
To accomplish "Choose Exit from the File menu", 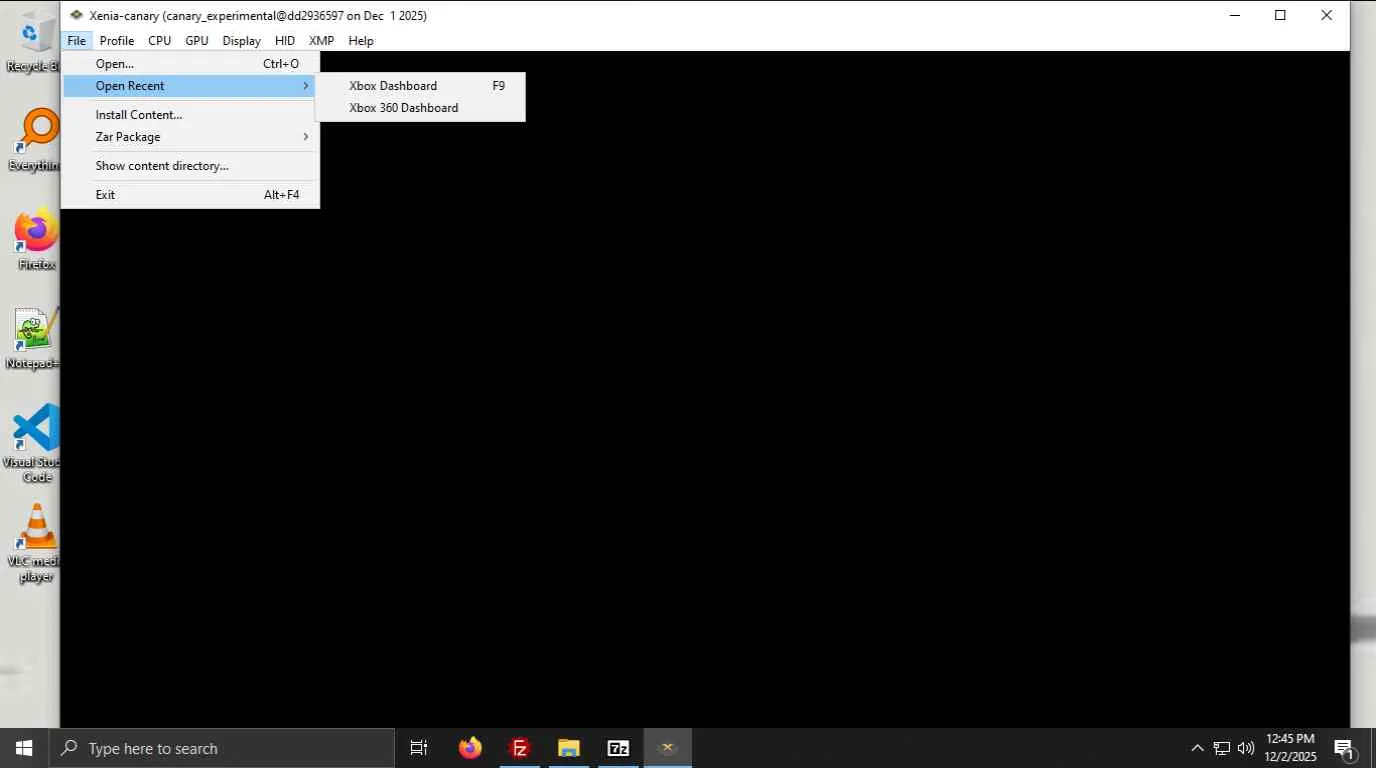I will (190, 195).
